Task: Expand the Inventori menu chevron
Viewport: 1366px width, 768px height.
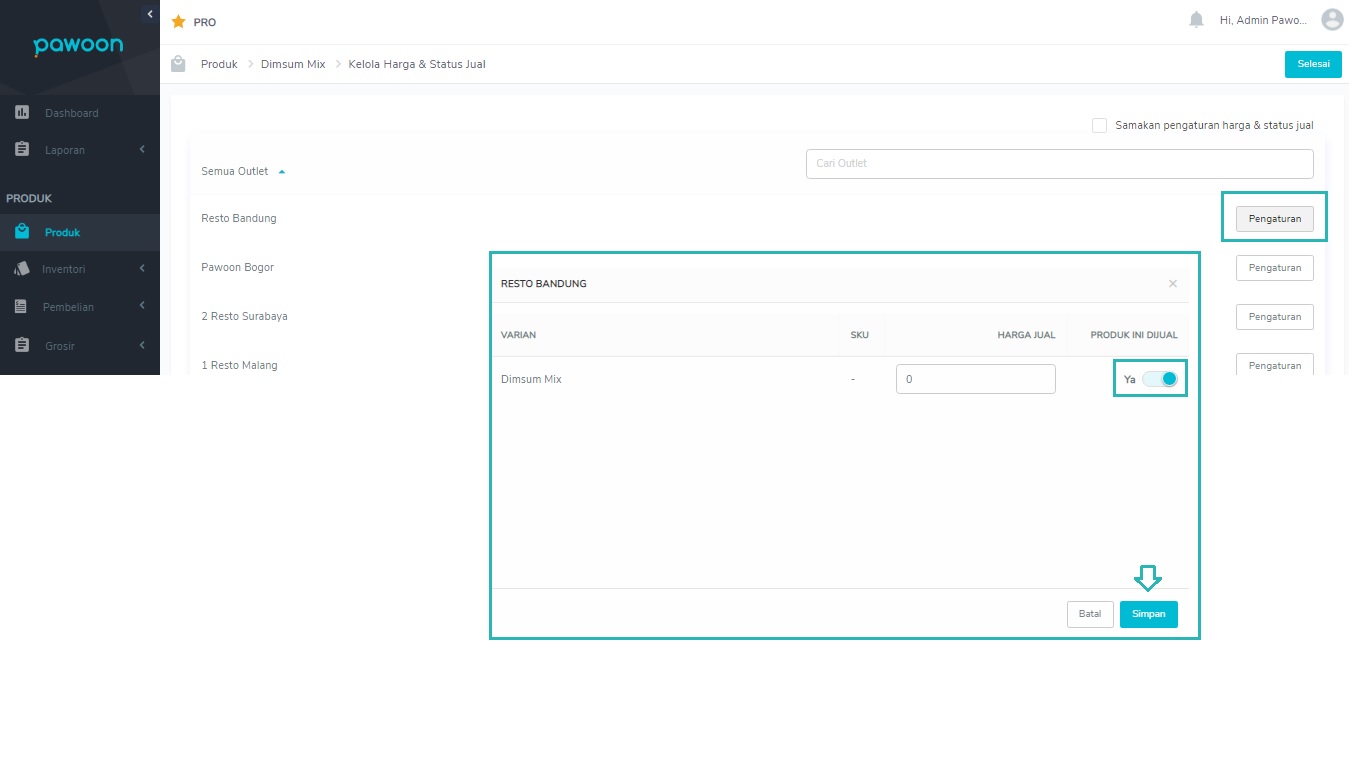Action: (x=142, y=268)
